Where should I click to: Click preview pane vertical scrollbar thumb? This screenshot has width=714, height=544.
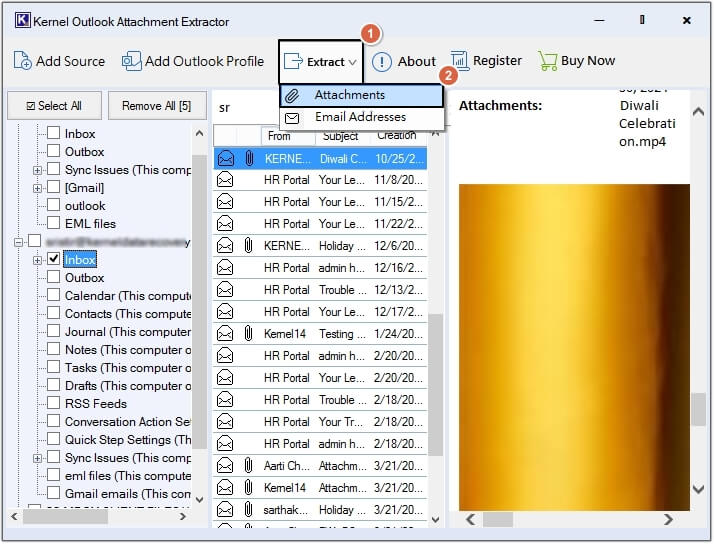pos(698,409)
